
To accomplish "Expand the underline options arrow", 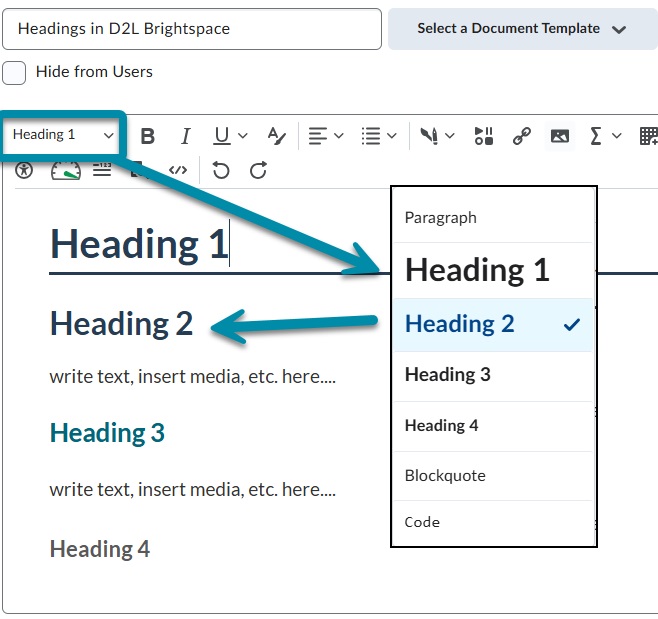I will [x=243, y=136].
